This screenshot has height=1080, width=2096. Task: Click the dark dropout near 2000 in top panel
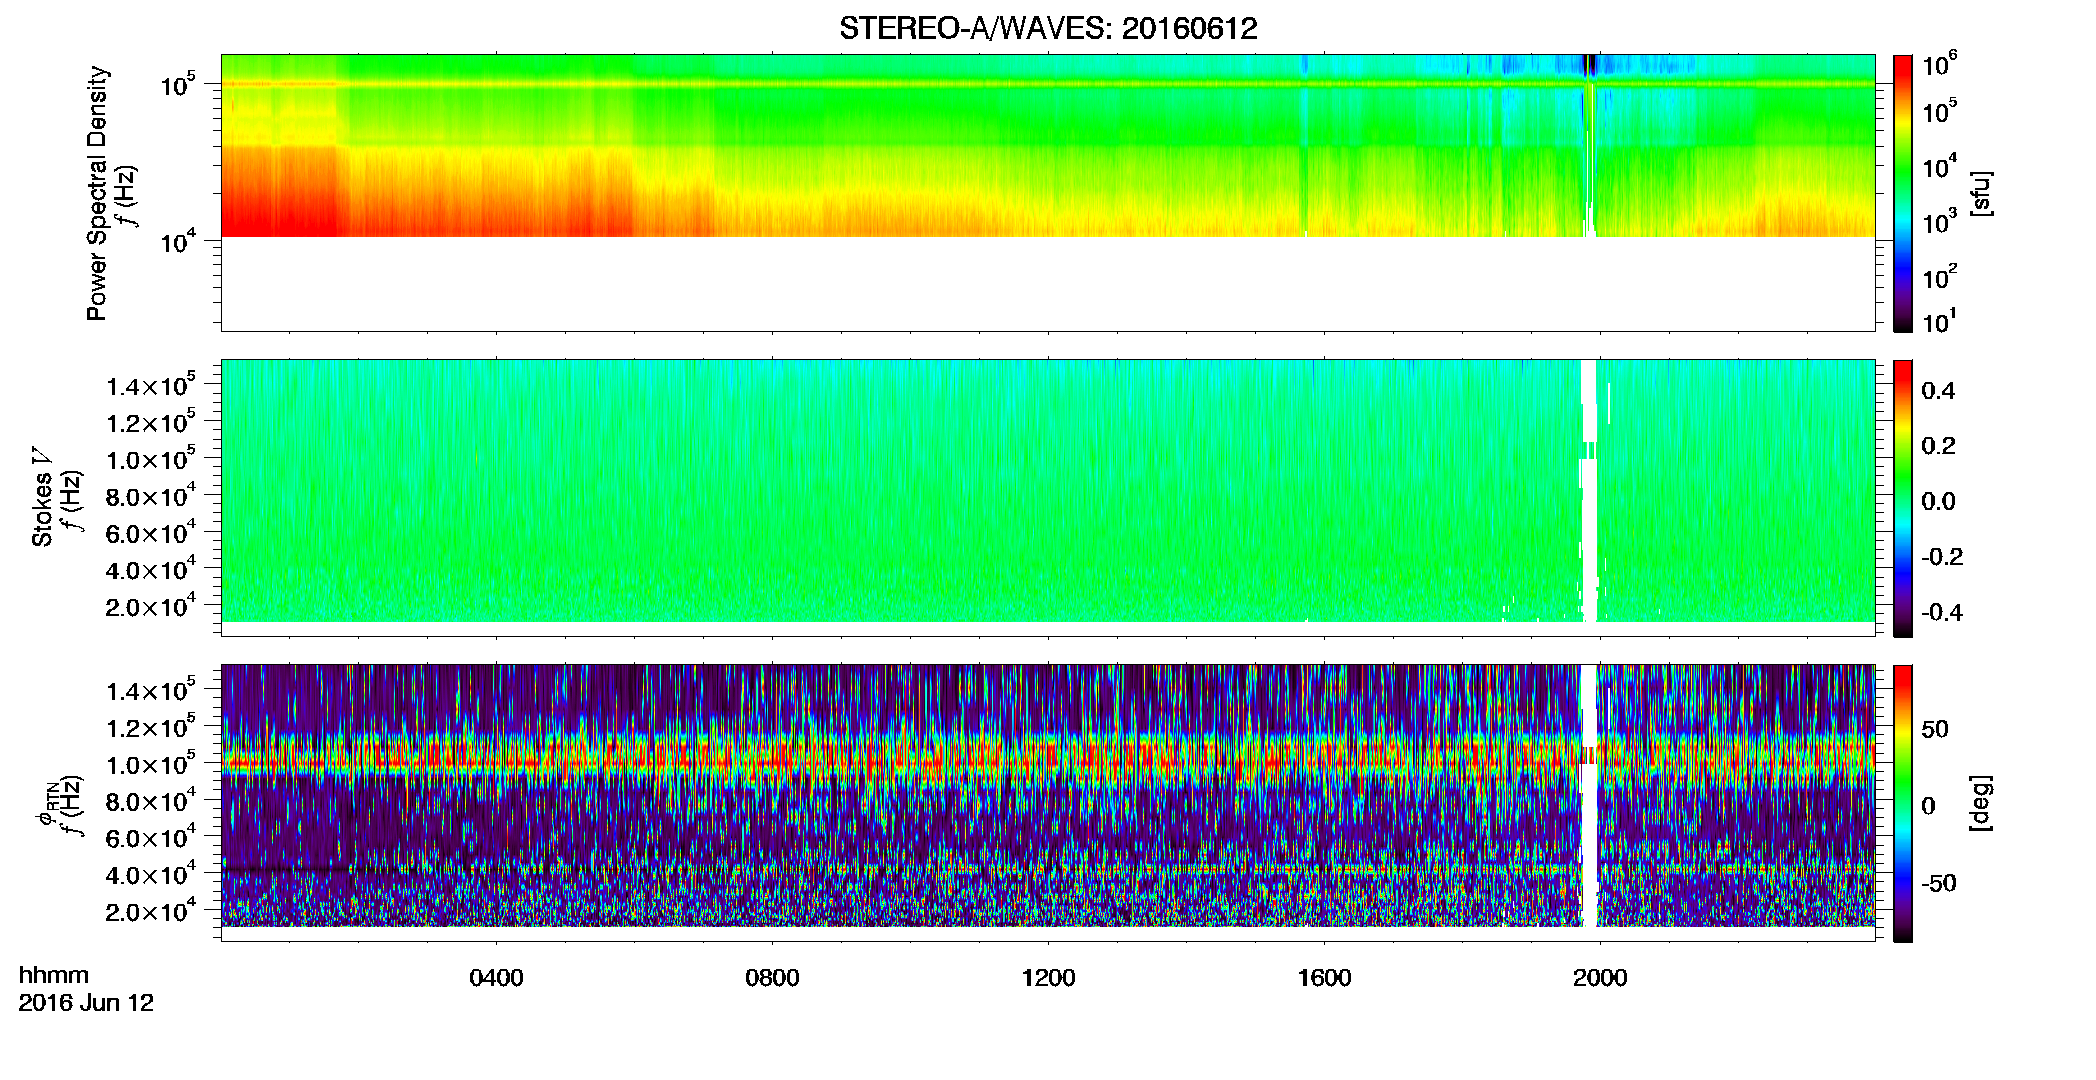click(x=1590, y=65)
